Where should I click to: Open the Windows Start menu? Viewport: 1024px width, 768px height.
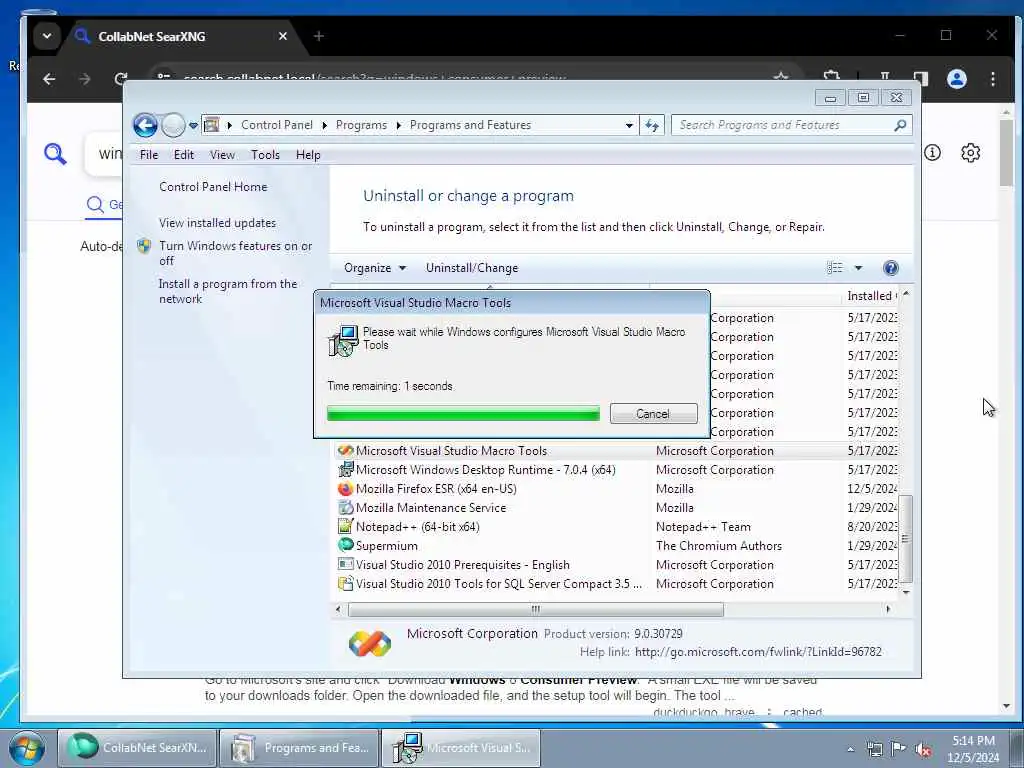coord(27,748)
